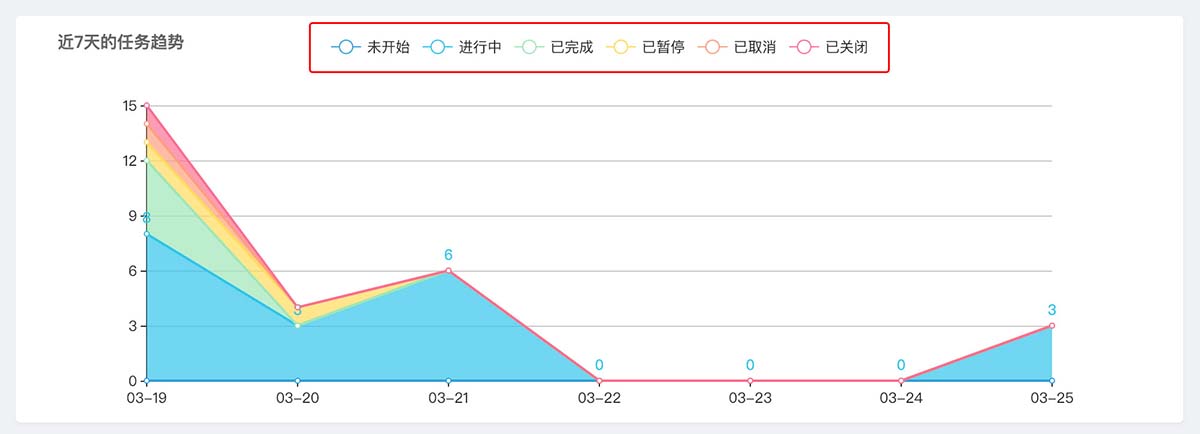Click the 0 data point on 03-22
Viewport: 1200px width, 434px height.
pyautogui.click(x=599, y=380)
